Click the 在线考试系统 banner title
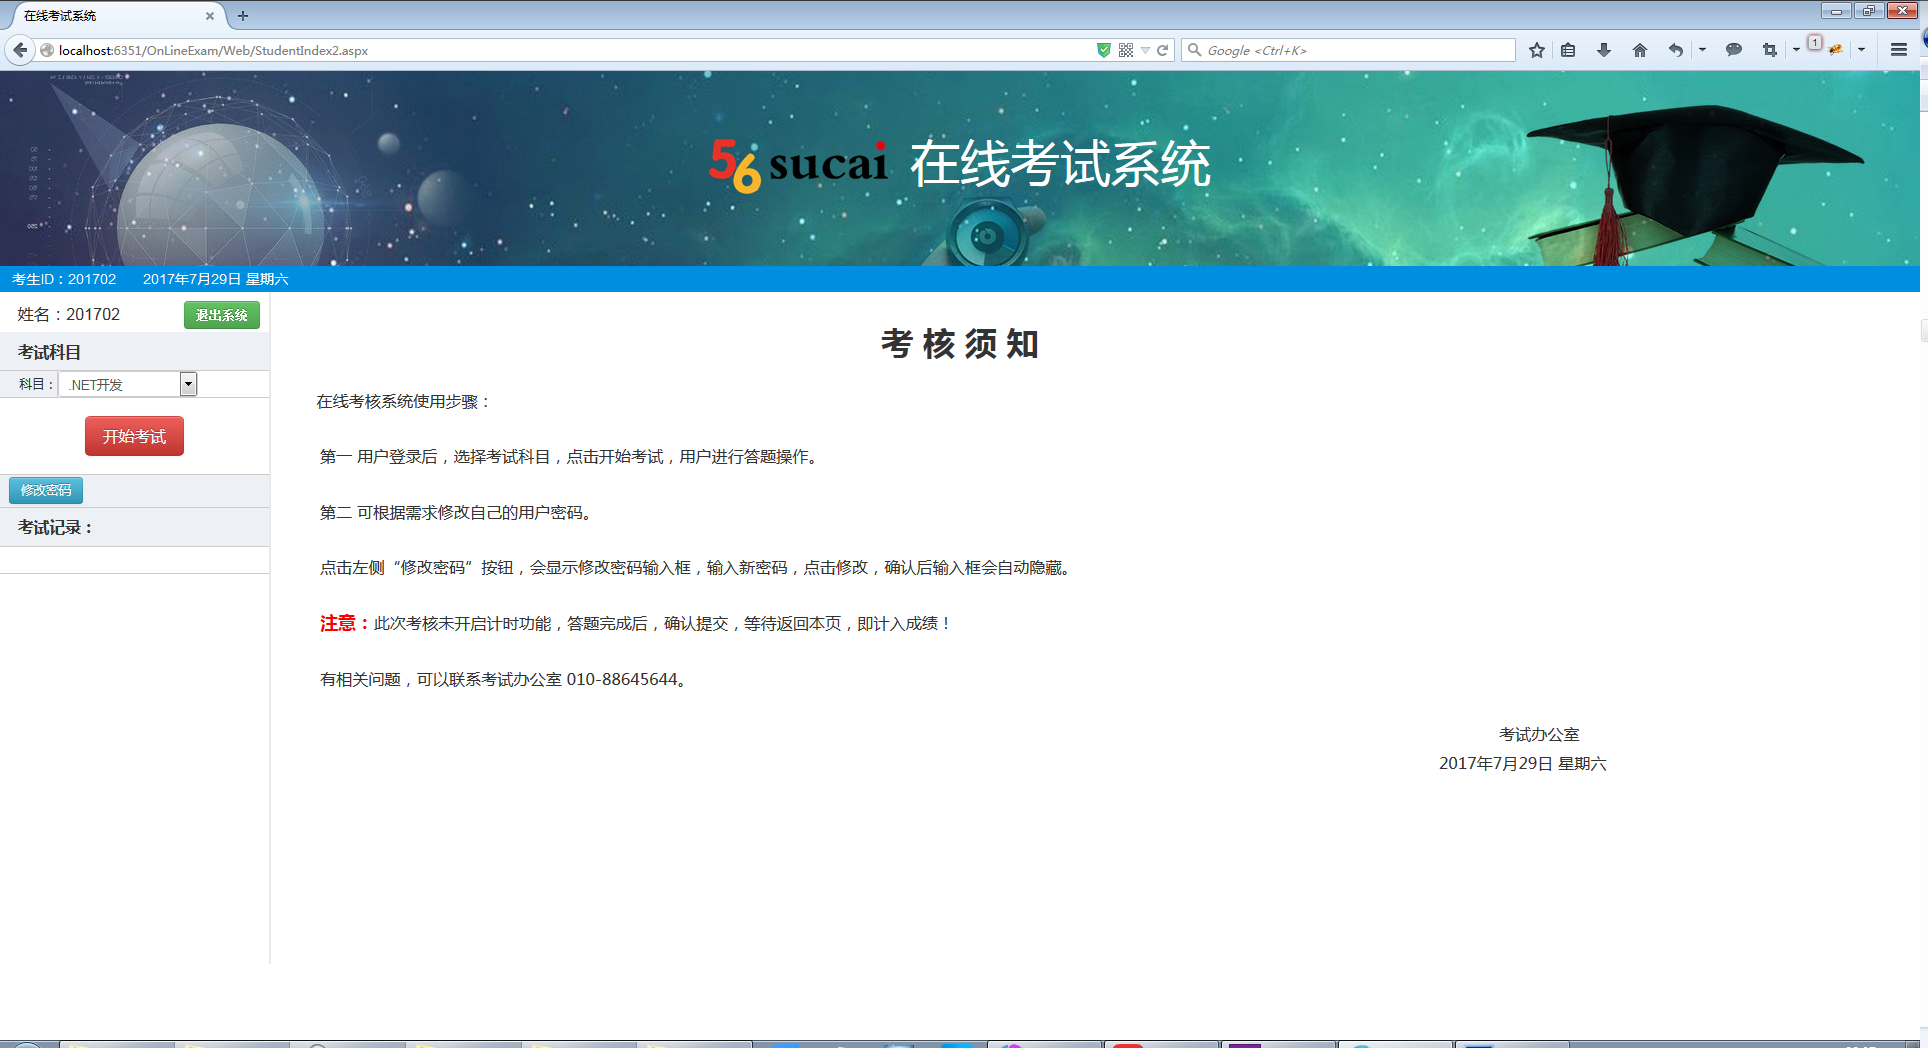Viewport: 1928px width, 1048px height. click(1060, 164)
